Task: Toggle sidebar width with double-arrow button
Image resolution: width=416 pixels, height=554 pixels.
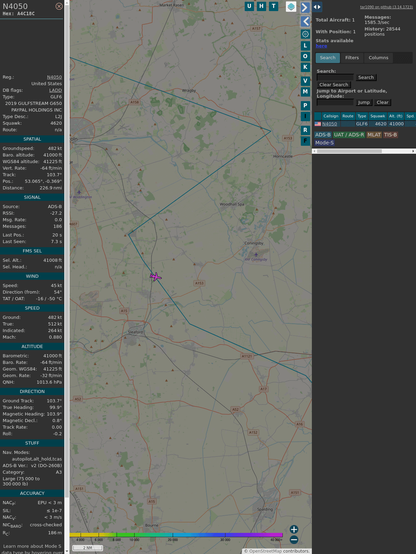Action: 317,7
